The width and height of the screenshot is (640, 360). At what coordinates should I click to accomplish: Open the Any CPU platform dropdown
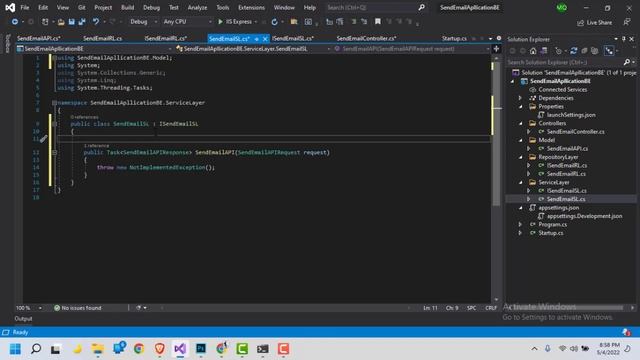click(x=187, y=22)
